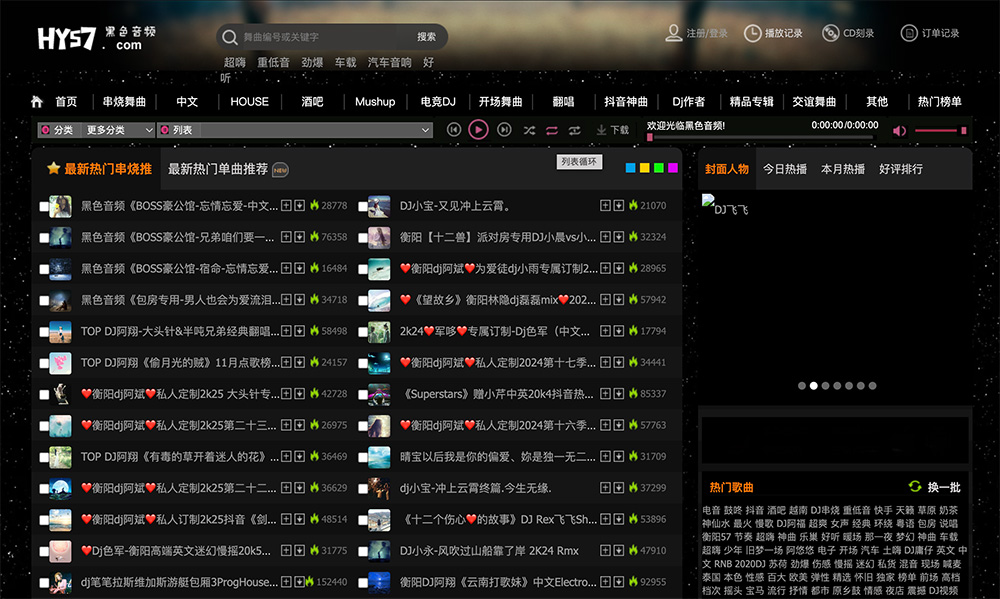
Task: Select the magenta theme color swatch
Action: tap(673, 168)
